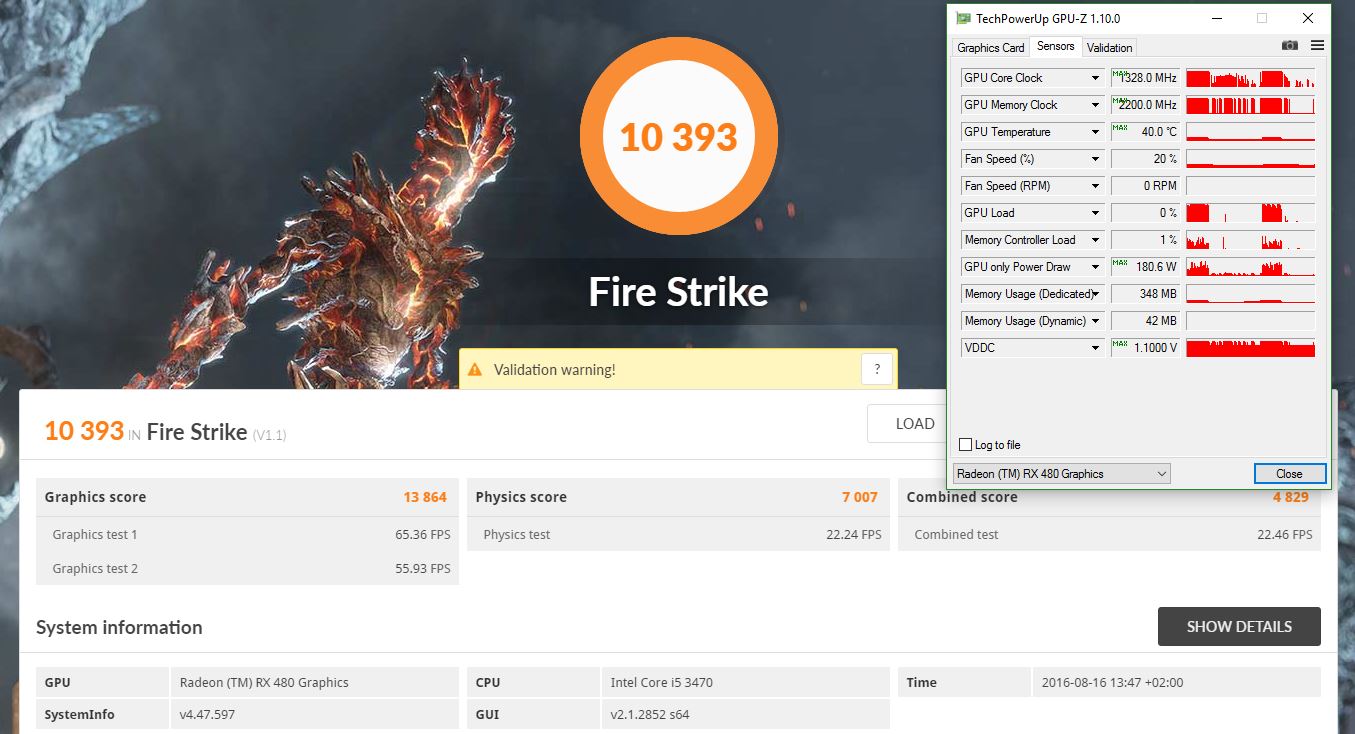Click the Graphics score value 13 864

(425, 497)
